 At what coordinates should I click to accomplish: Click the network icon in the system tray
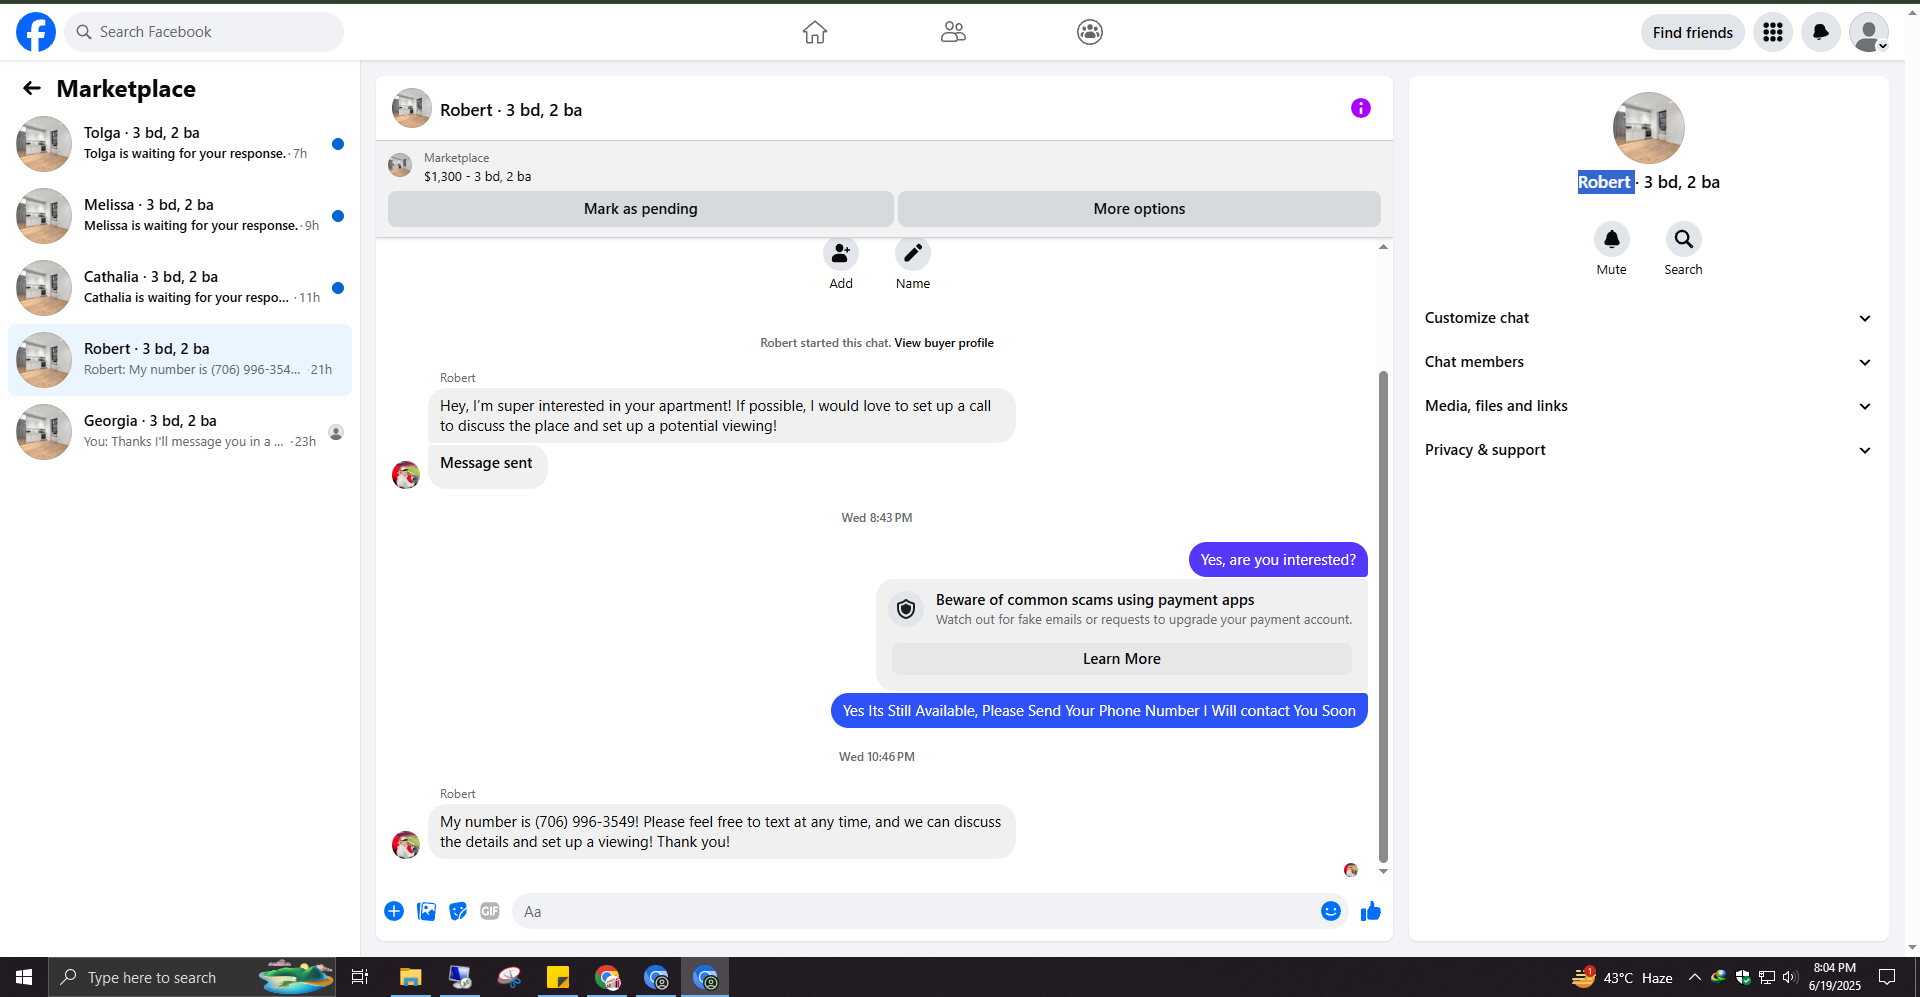pos(1767,977)
